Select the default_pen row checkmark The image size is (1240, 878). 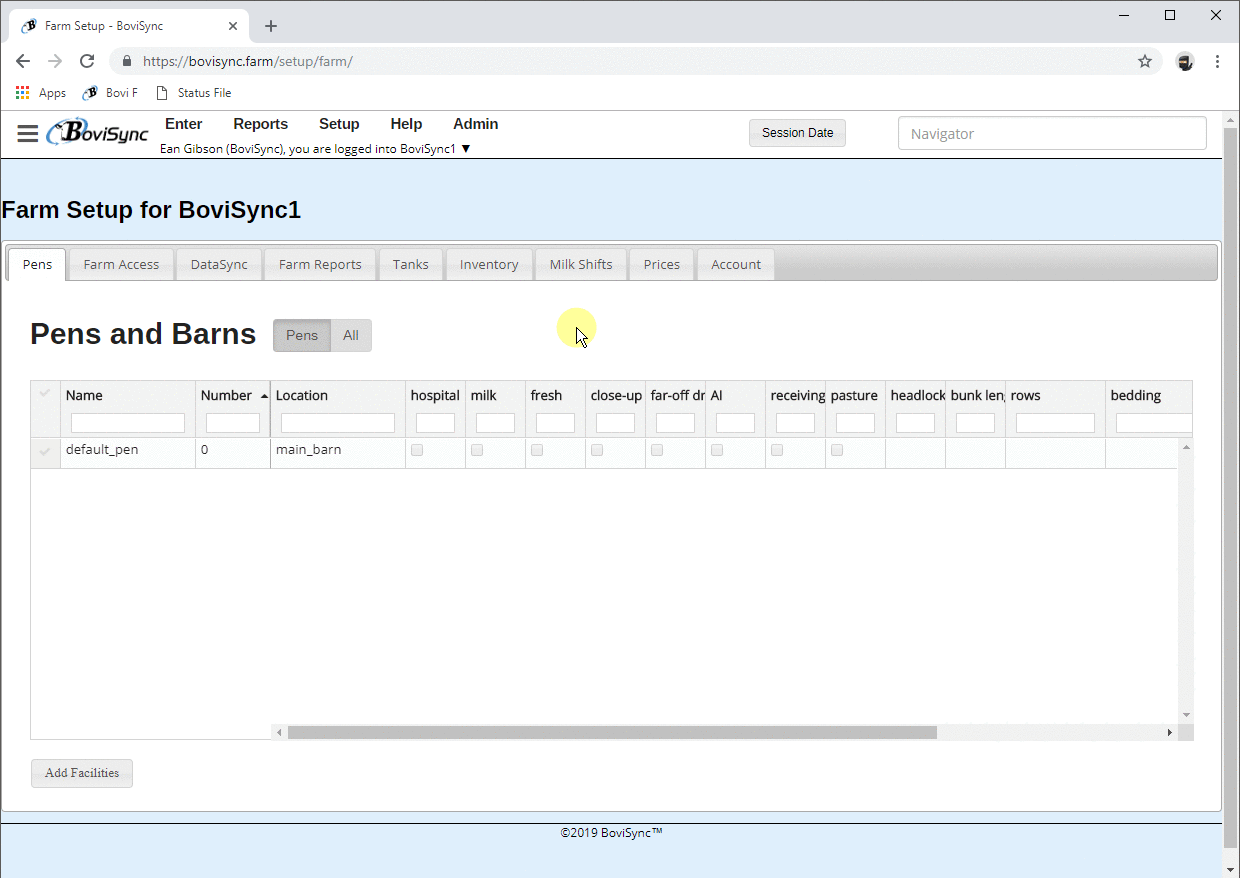(x=45, y=452)
